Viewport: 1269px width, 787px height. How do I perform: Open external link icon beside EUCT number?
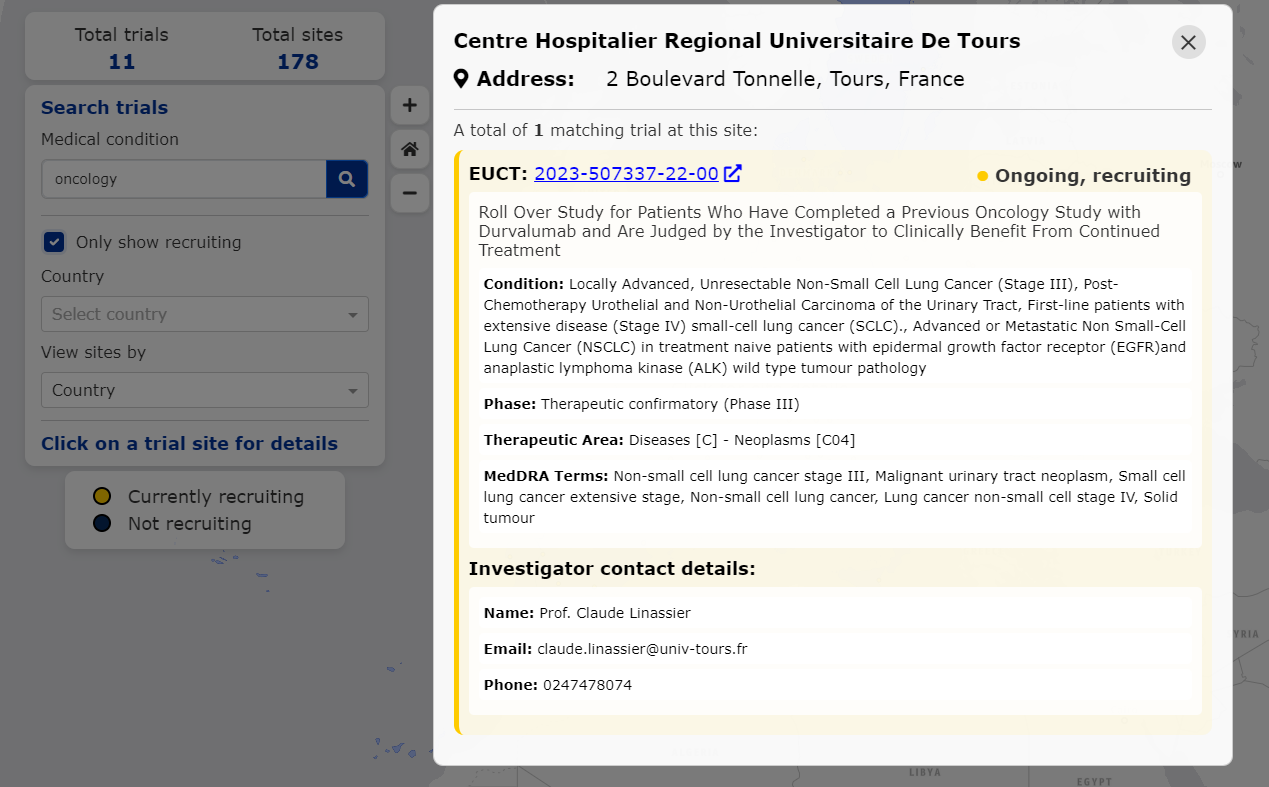tap(733, 173)
